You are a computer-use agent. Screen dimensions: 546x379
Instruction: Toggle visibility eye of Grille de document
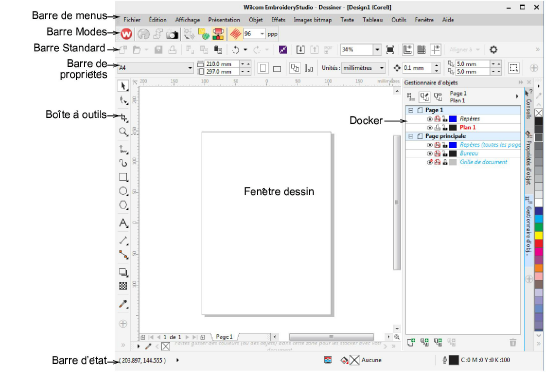(430, 162)
